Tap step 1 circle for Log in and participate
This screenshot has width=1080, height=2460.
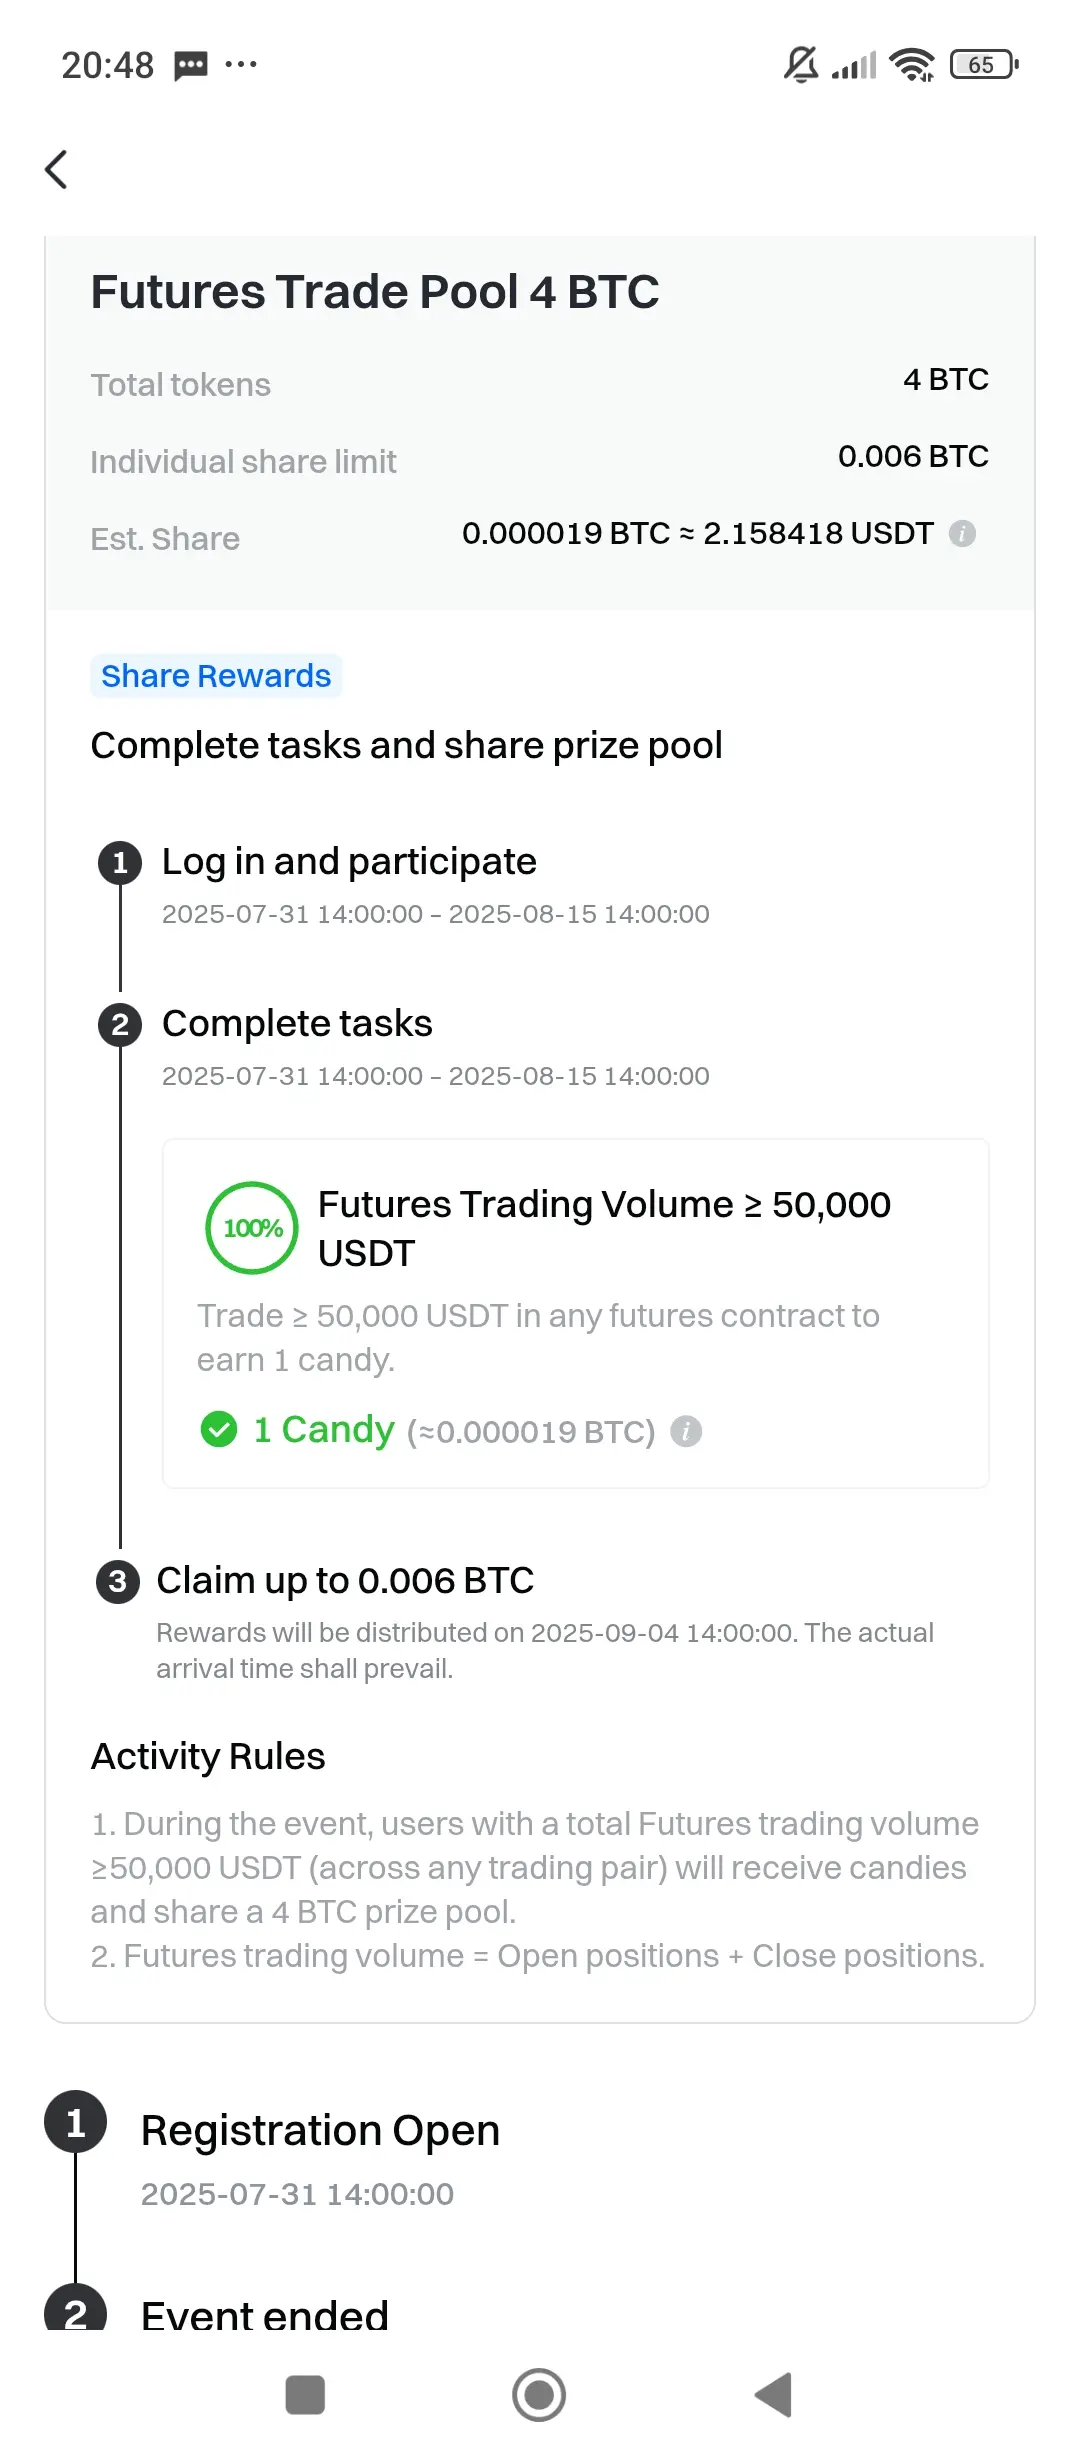point(120,862)
